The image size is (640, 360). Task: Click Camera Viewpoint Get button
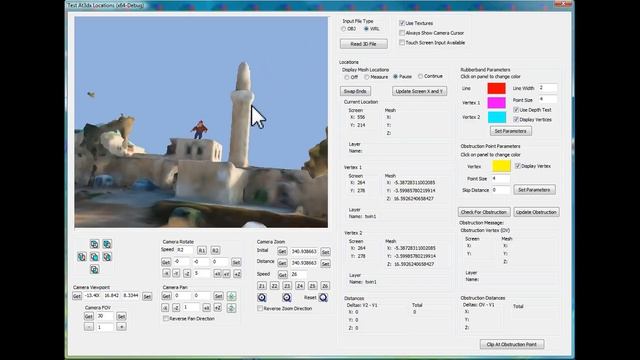point(77,296)
